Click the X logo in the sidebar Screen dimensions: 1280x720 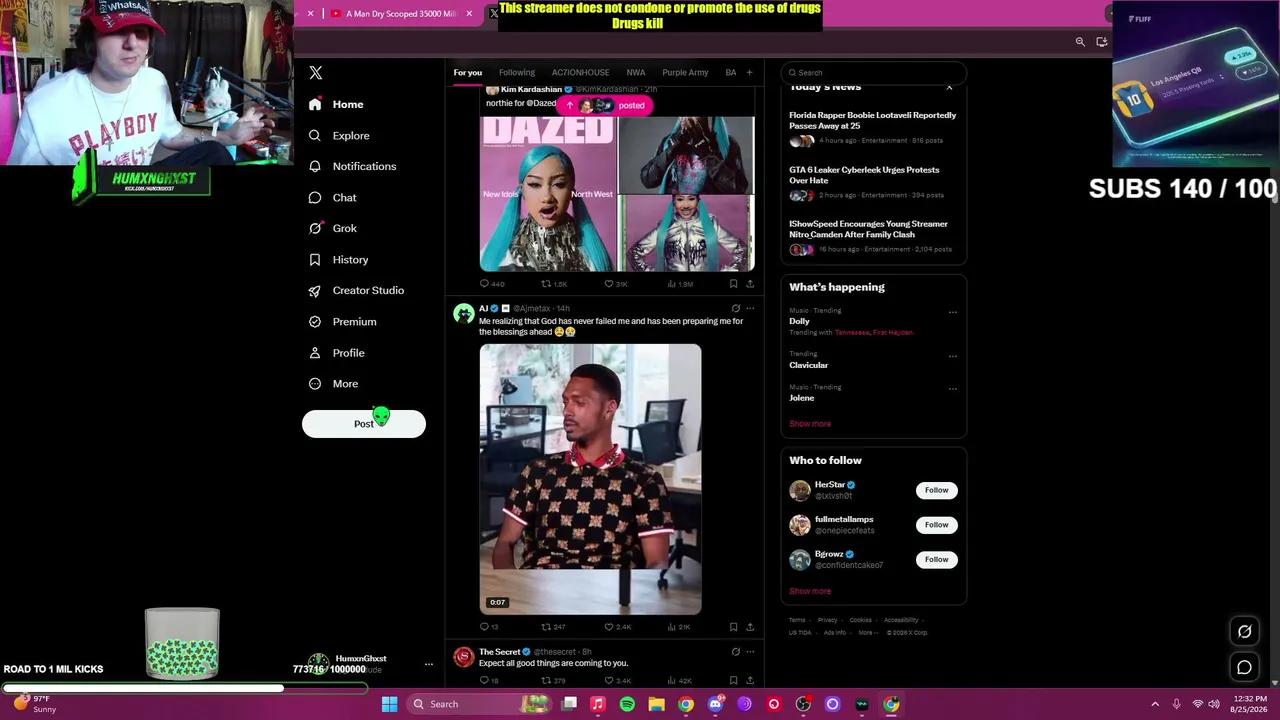[x=316, y=73]
